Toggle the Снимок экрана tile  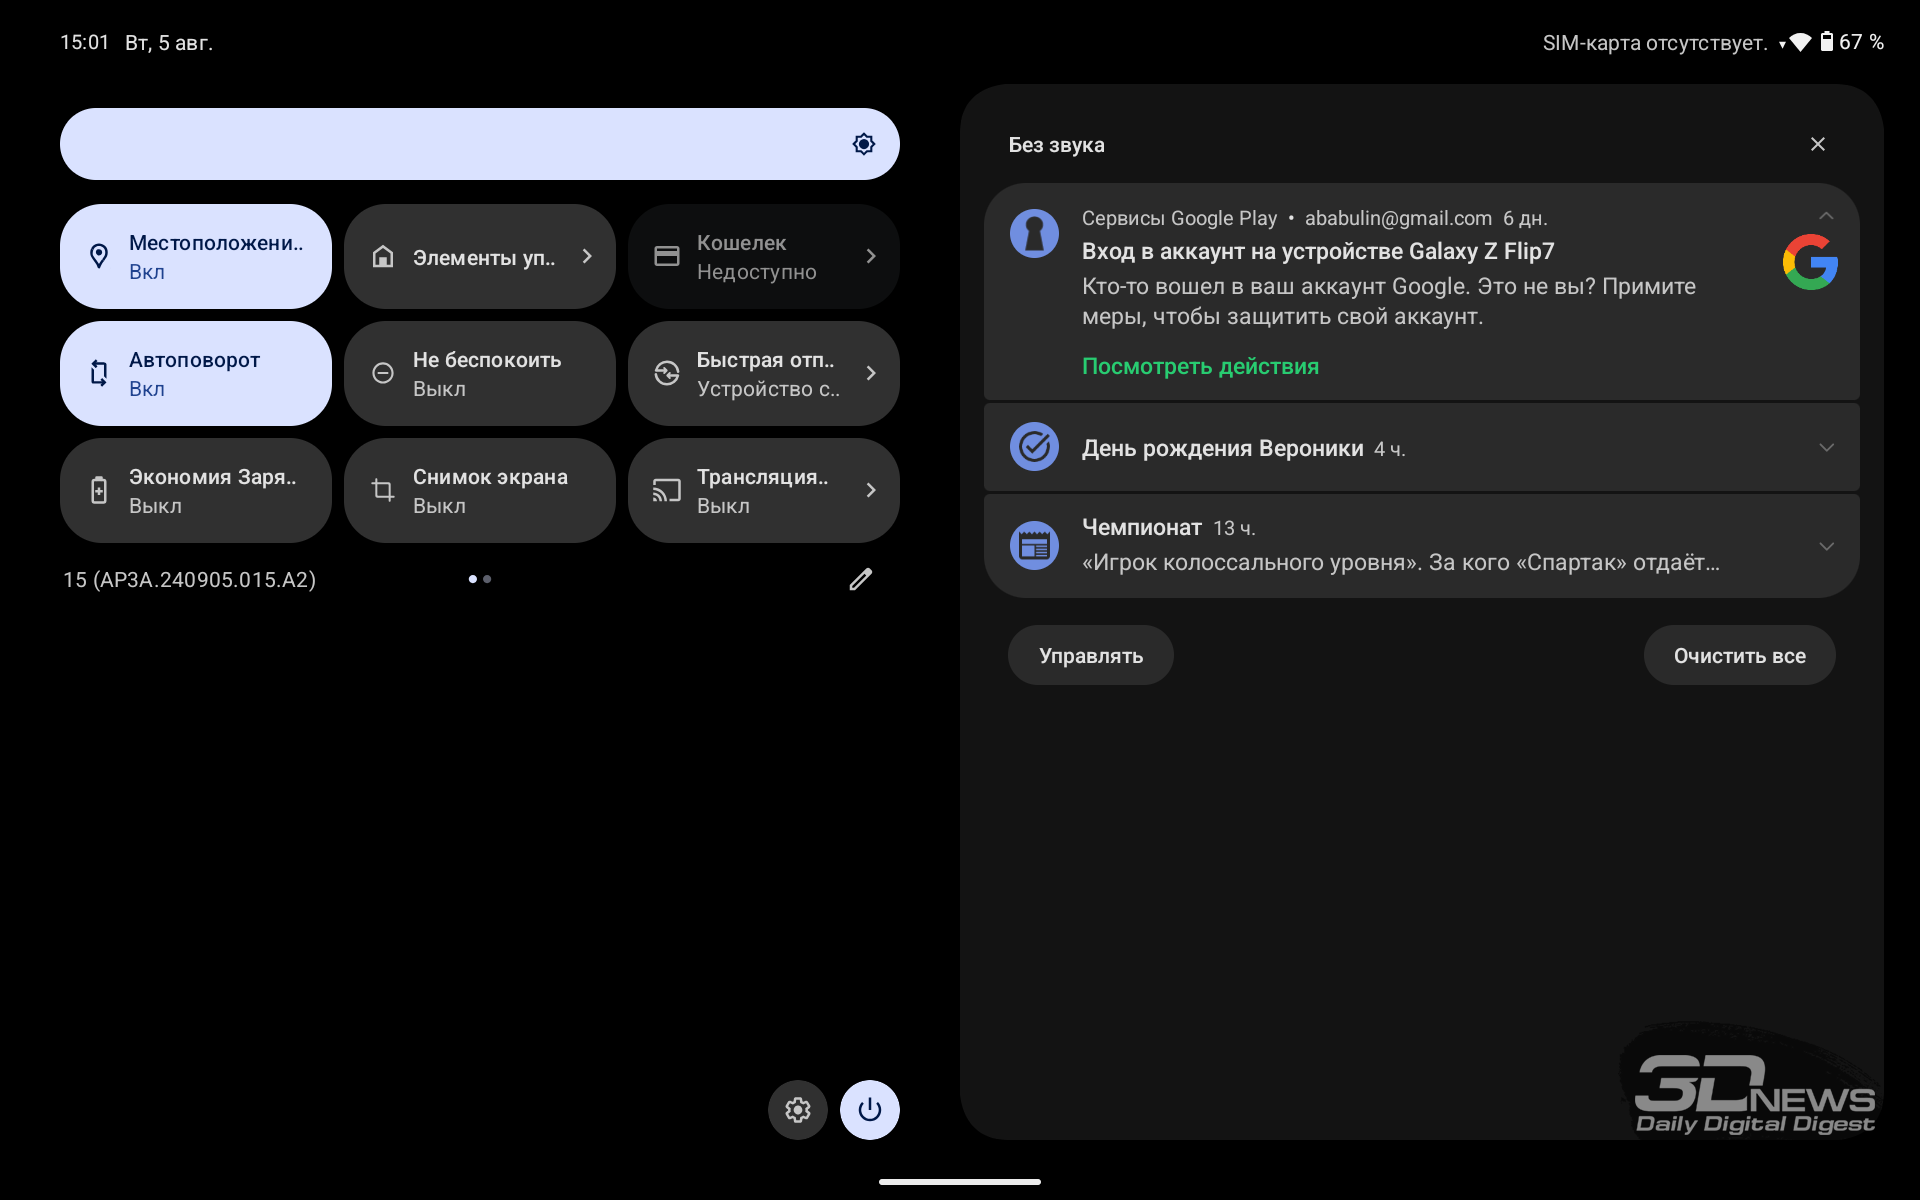[480, 490]
